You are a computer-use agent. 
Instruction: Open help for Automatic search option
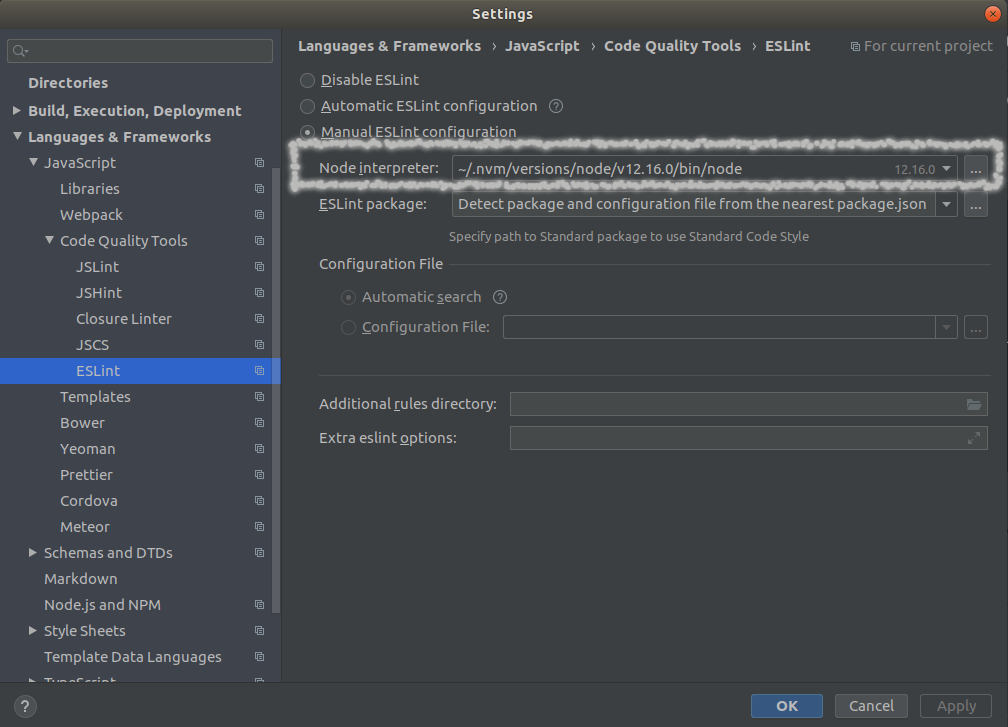click(500, 297)
